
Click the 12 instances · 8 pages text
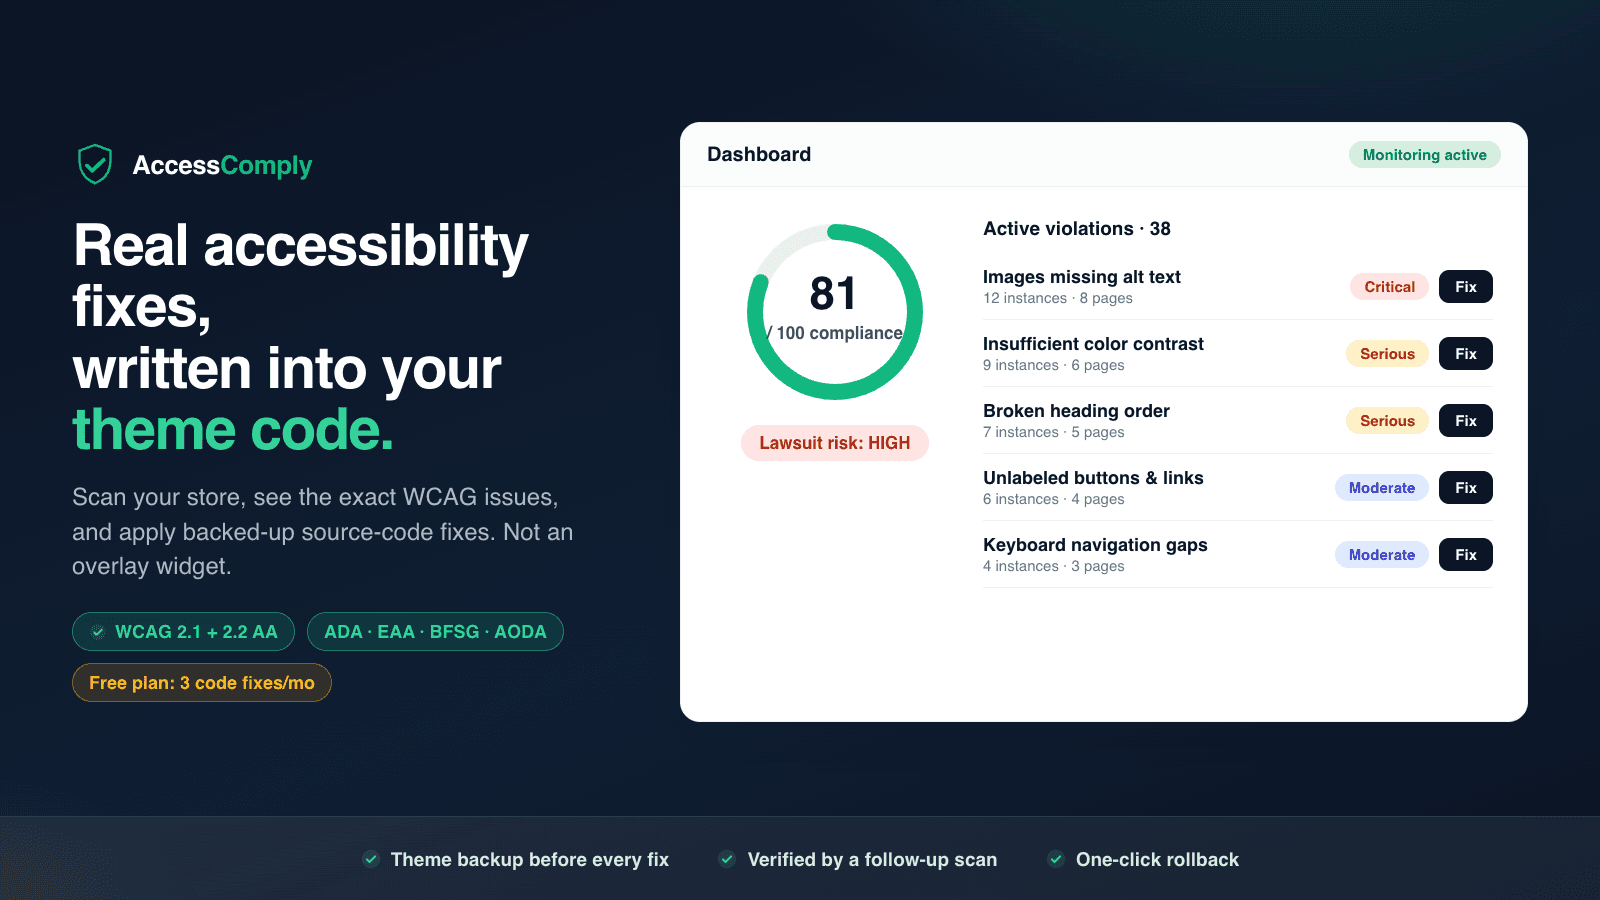[x=1058, y=298]
